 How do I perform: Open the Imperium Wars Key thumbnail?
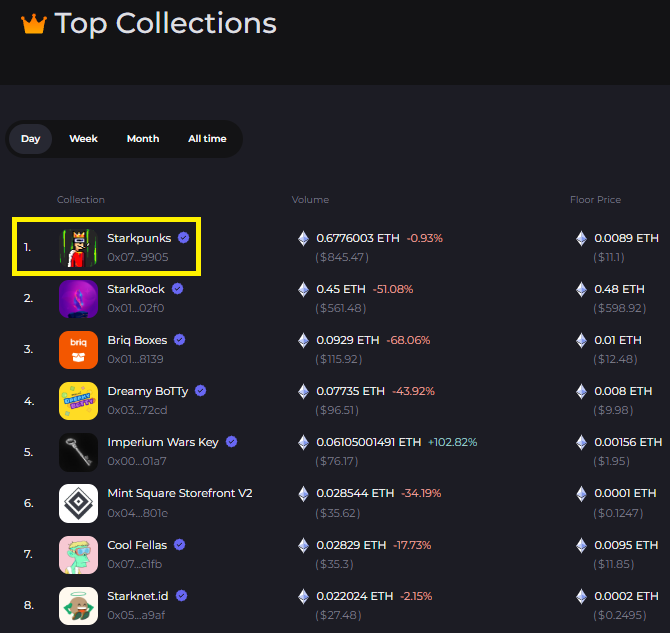pyautogui.click(x=78, y=452)
